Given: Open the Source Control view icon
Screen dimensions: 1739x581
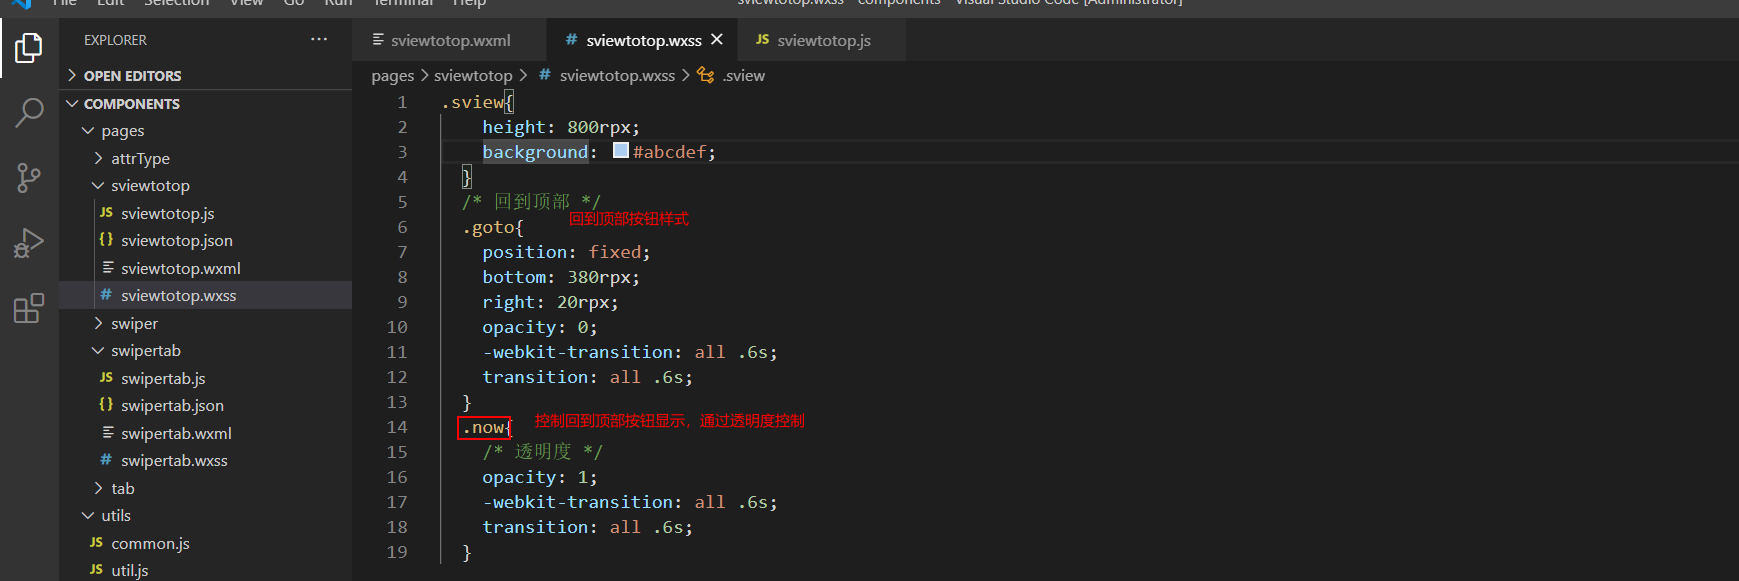Looking at the screenshot, I should (29, 178).
